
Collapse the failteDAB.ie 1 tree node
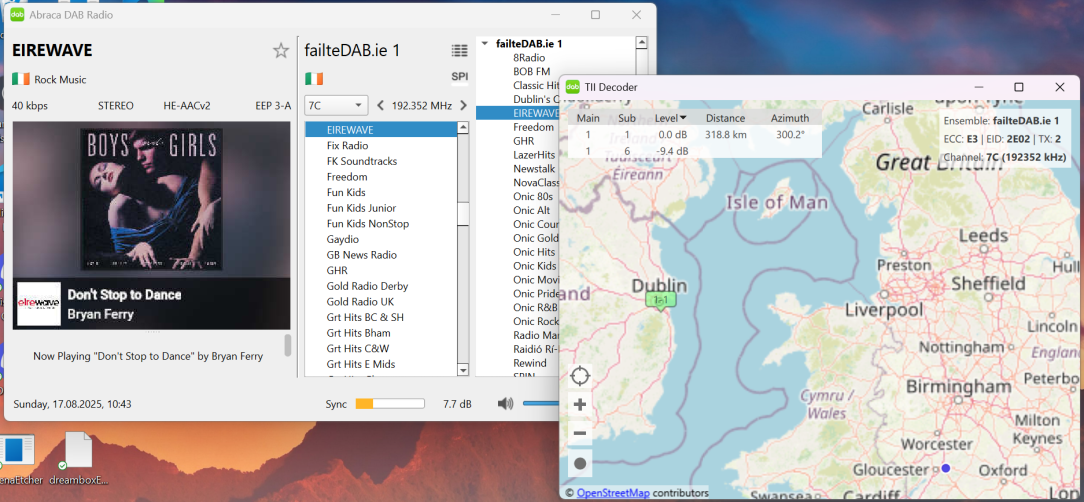[x=485, y=44]
